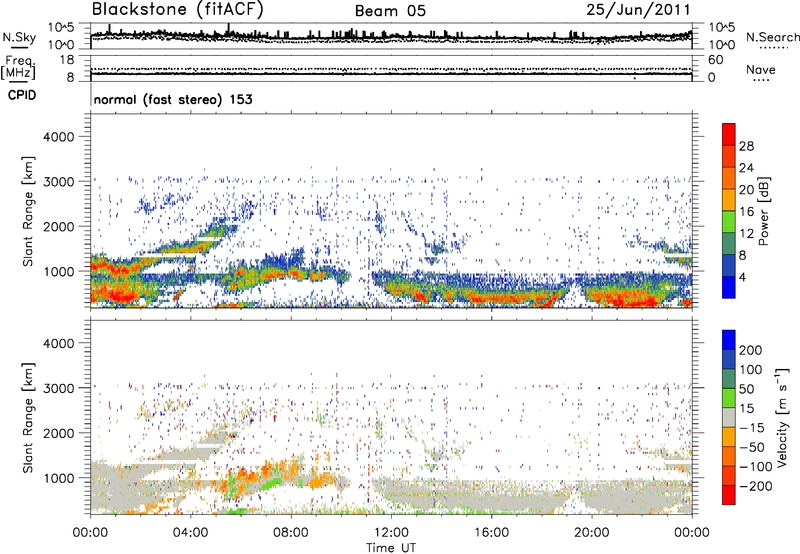Click 'Slant Range [km]' label of velocity panel
800x554 pixels.
[x=28, y=417]
